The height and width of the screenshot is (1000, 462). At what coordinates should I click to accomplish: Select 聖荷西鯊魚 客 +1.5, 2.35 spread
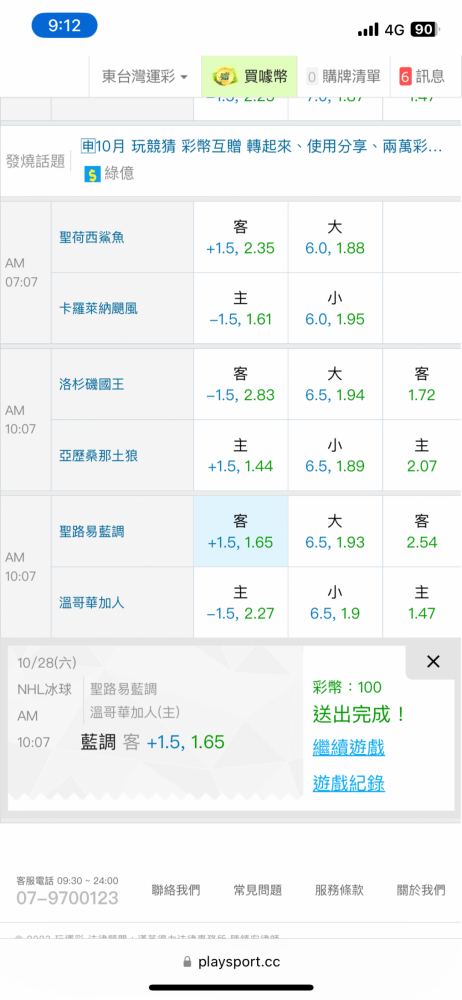(241, 237)
